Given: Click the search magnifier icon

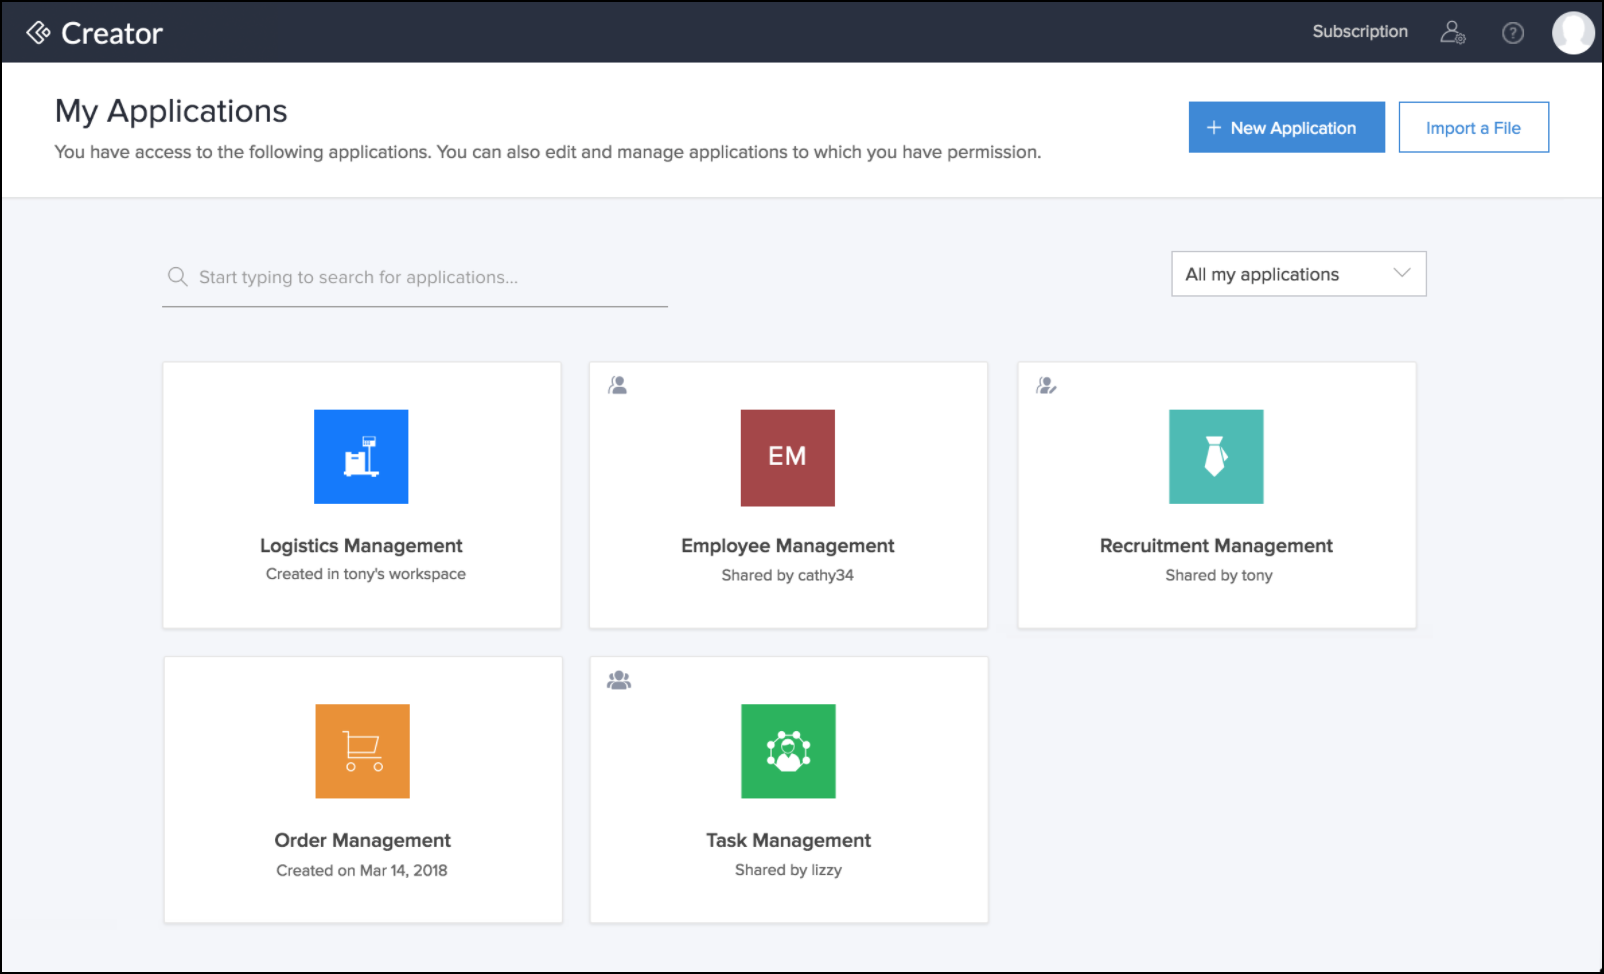Looking at the screenshot, I should tap(178, 277).
